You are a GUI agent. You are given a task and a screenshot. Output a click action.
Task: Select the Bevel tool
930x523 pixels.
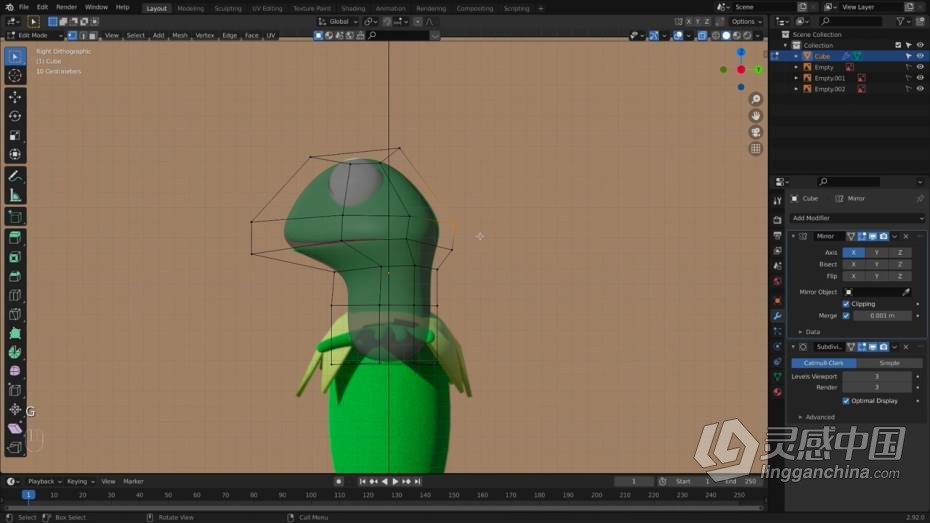point(15,276)
